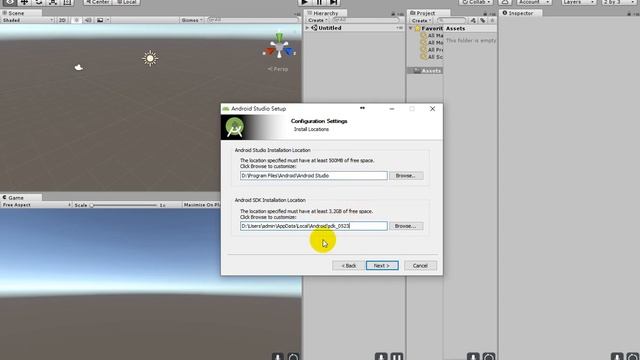640x360 pixels.
Task: Open the Collab dropdown
Action: point(476,2)
